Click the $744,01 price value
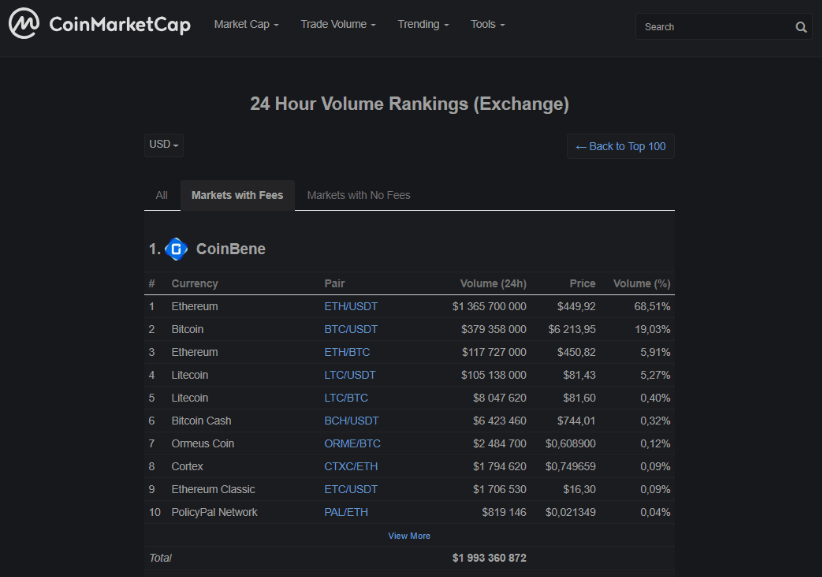The height and width of the screenshot is (577, 822). (576, 421)
